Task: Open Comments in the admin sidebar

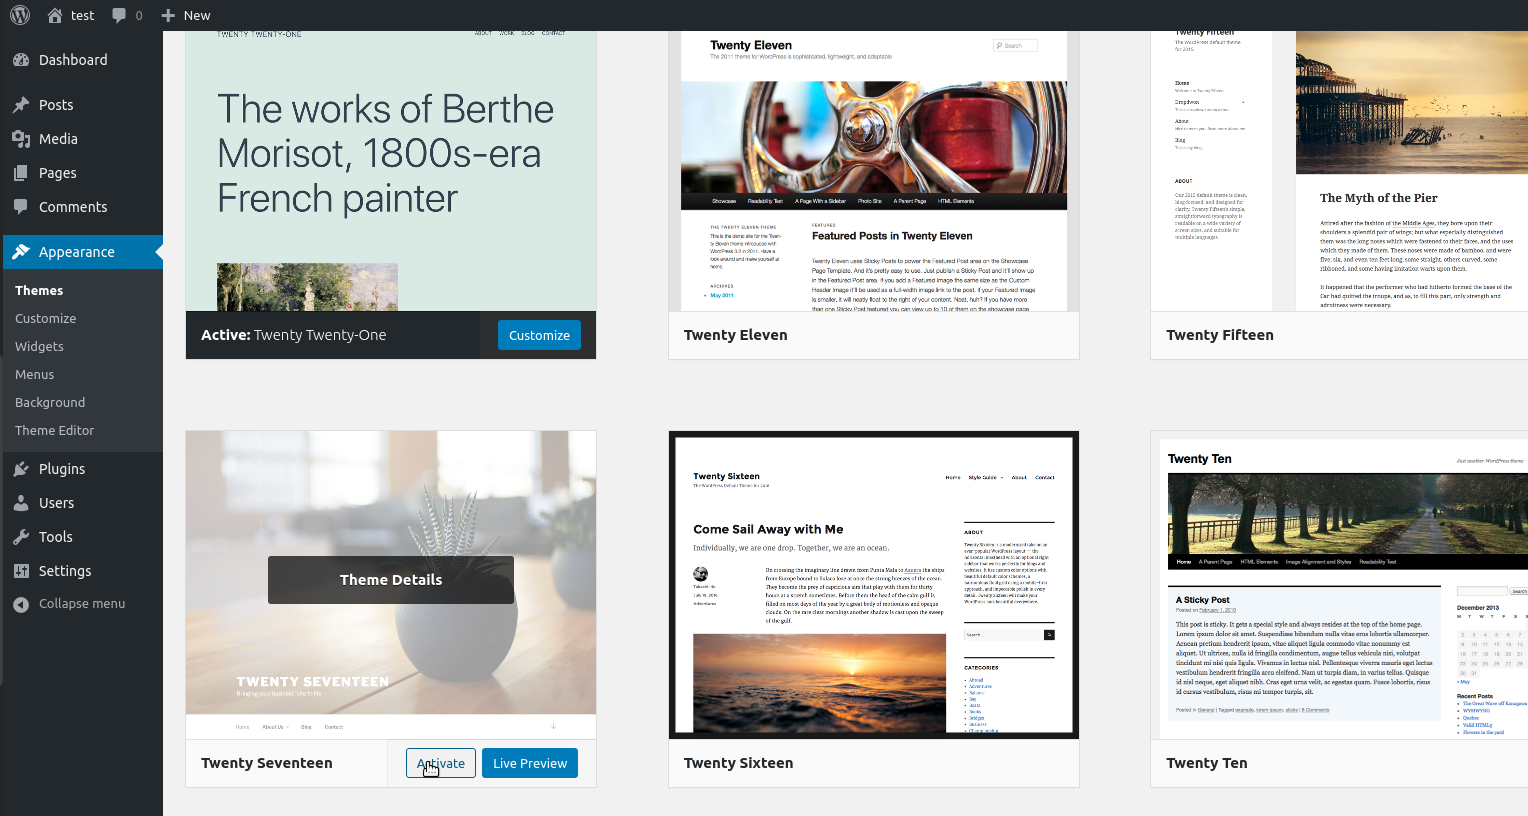Action: (x=73, y=207)
